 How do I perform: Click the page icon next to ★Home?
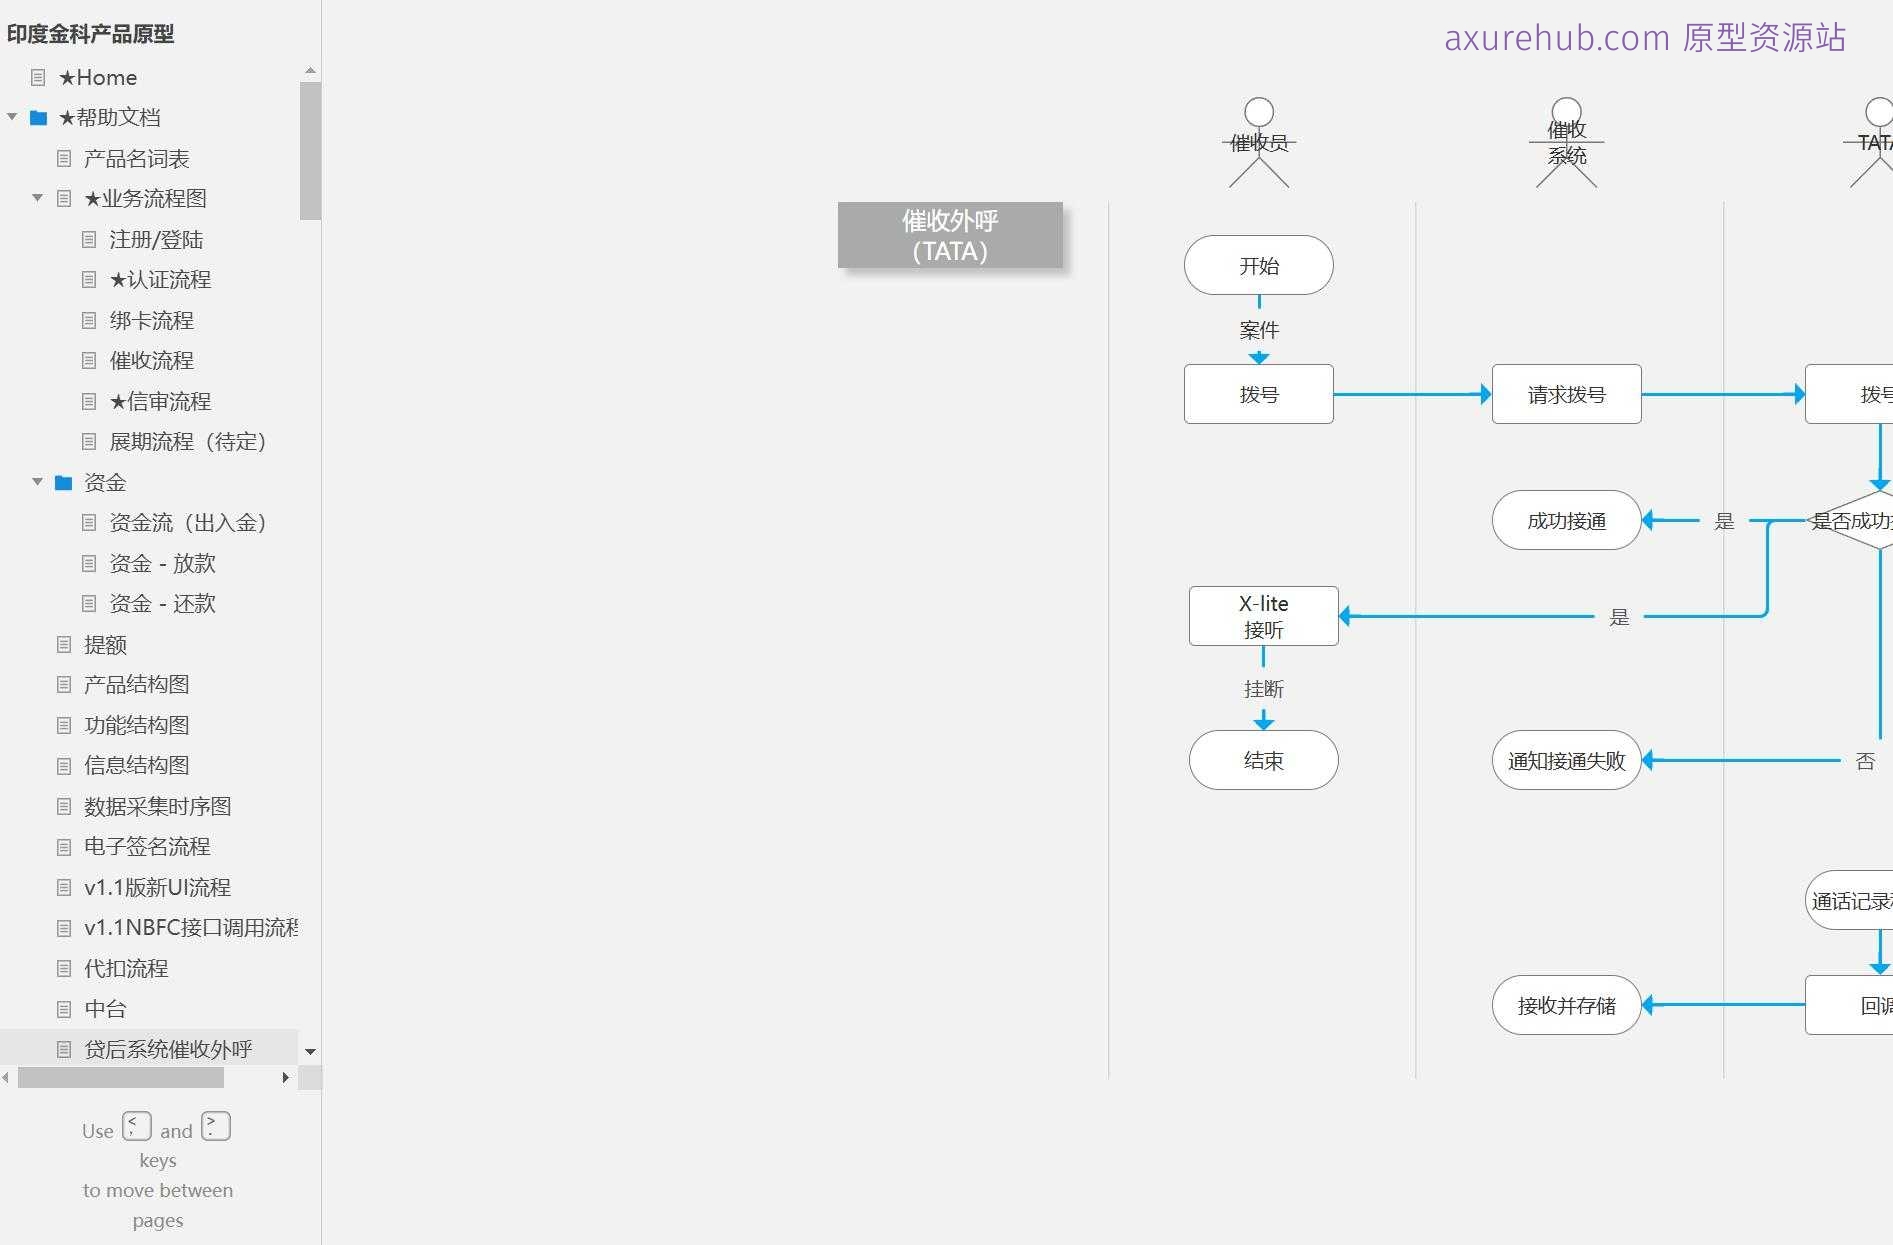(39, 78)
